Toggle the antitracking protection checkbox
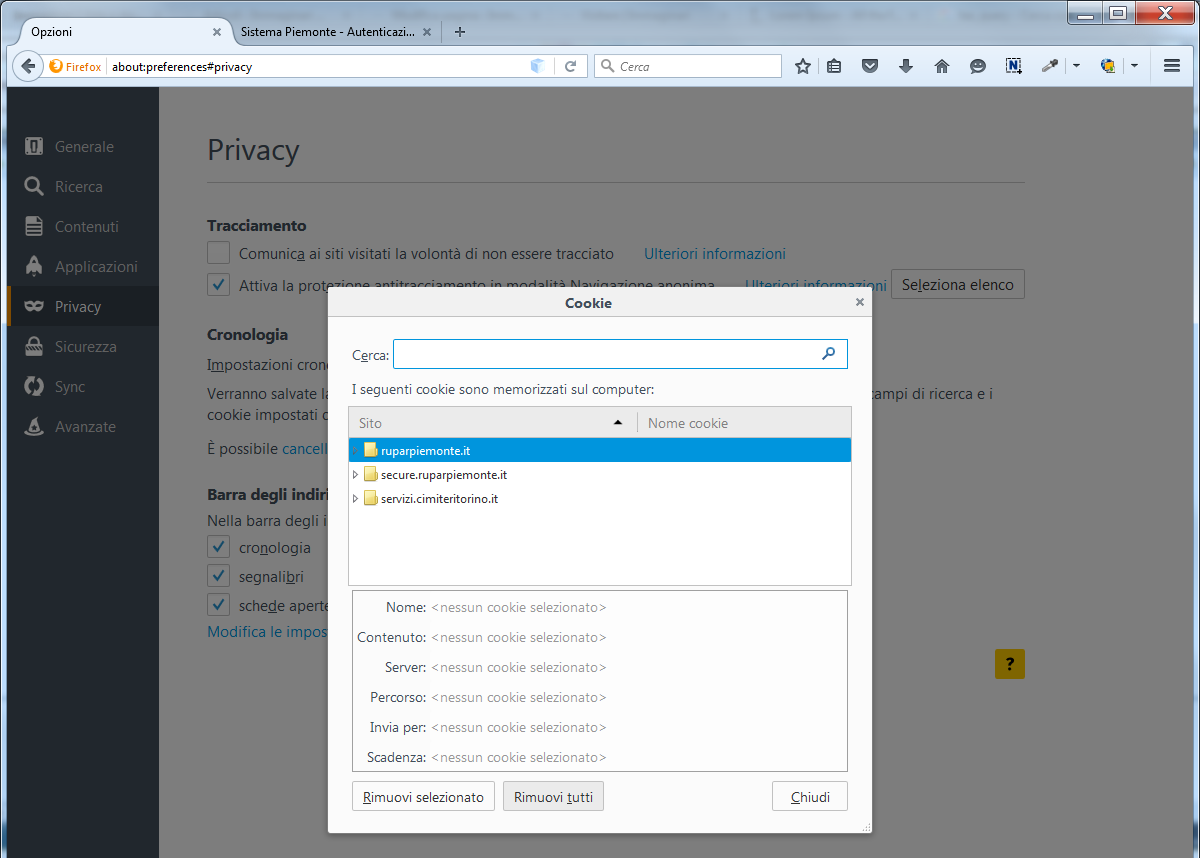1200x858 pixels. pos(218,285)
